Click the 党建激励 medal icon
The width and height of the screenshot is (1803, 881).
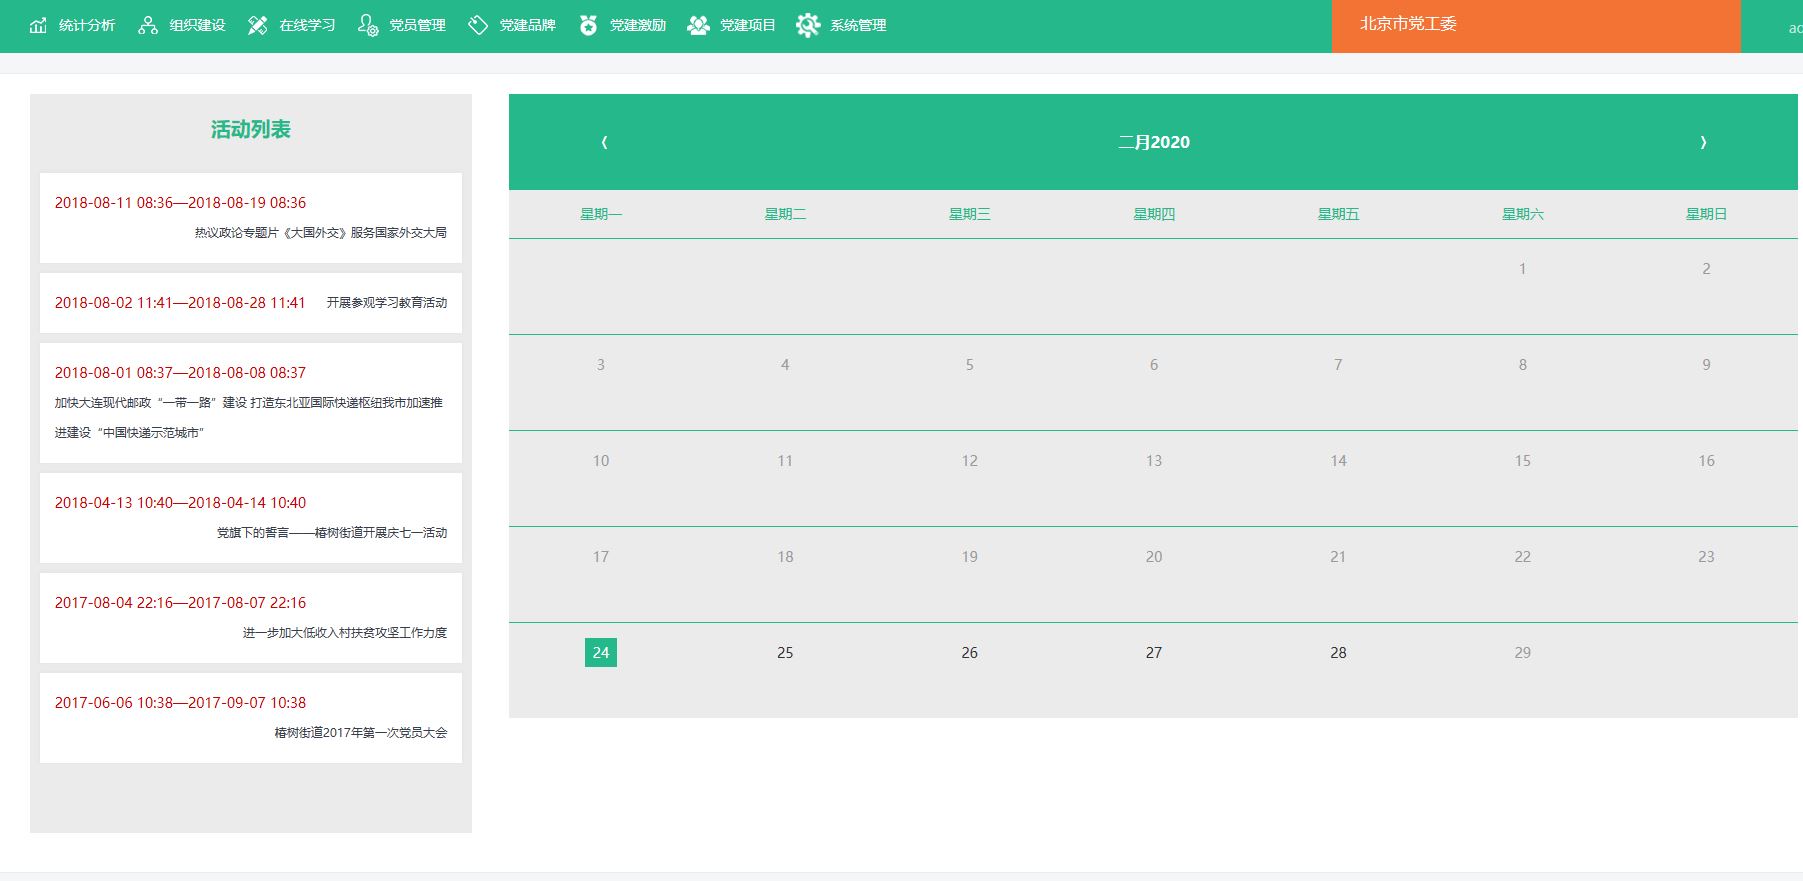(588, 25)
